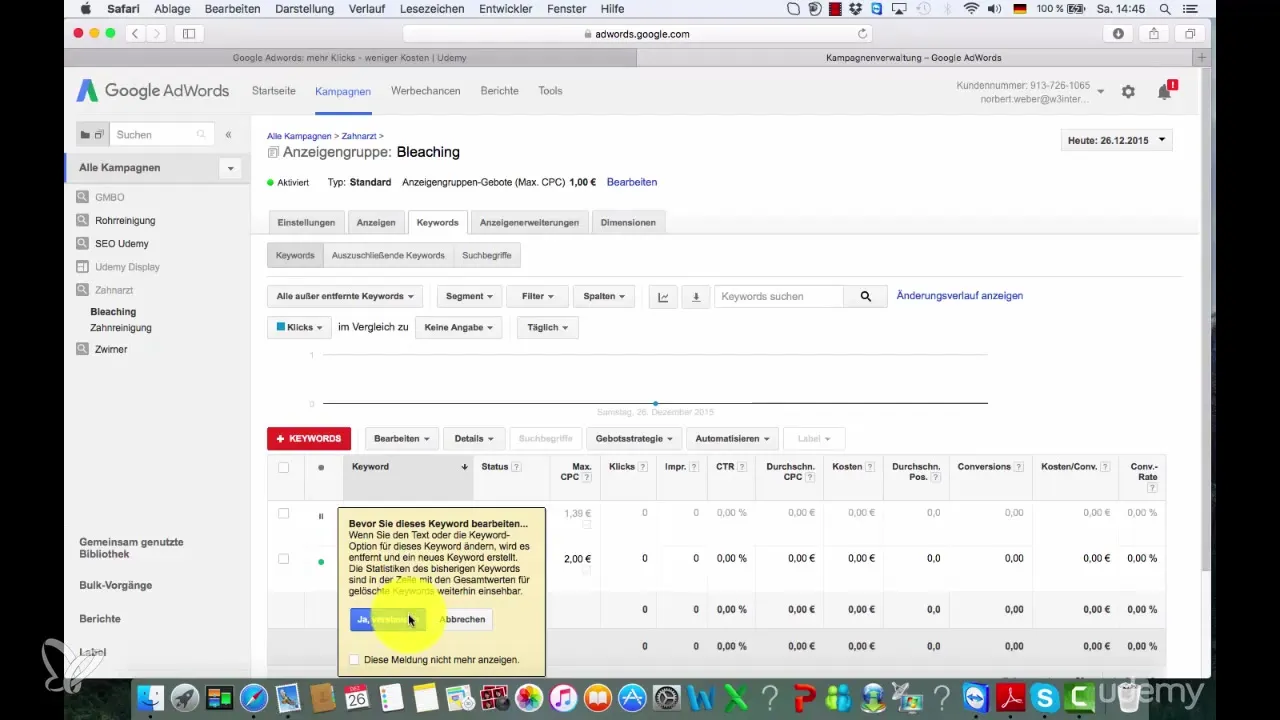Click the paused status icon in first keyword row
Image resolution: width=1280 pixels, height=720 pixels.
[x=321, y=516]
